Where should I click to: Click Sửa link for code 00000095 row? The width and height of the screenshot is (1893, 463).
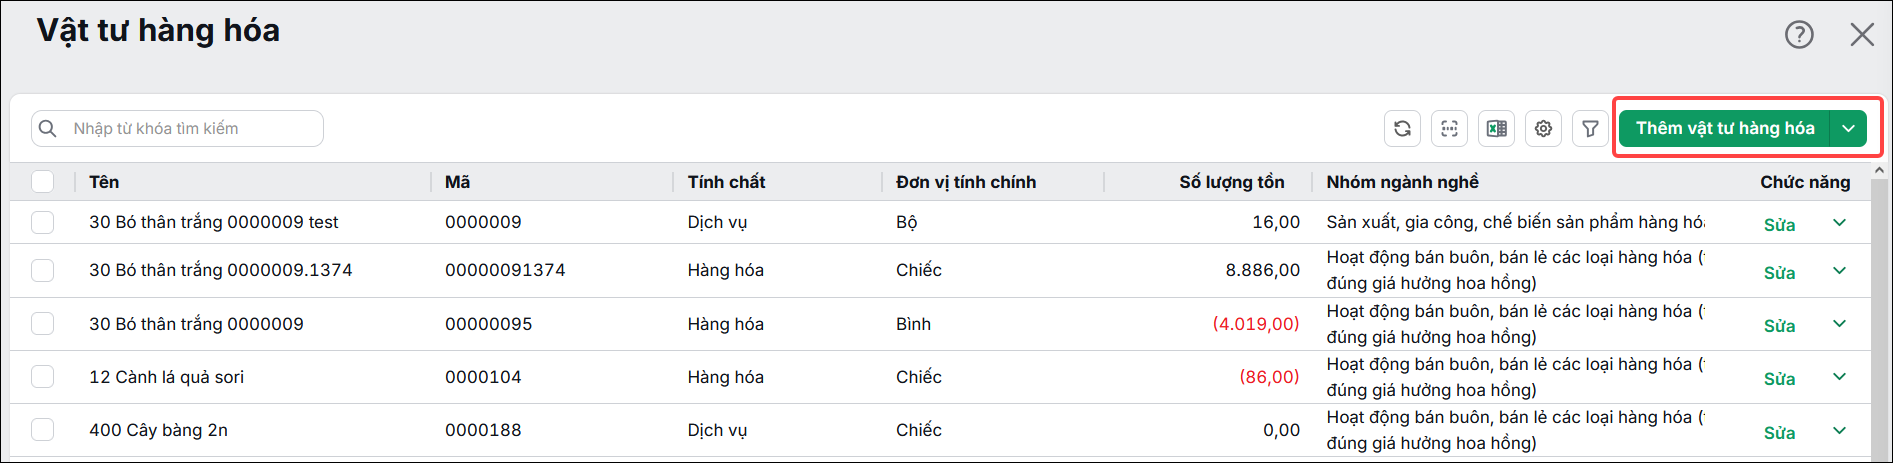(x=1779, y=326)
